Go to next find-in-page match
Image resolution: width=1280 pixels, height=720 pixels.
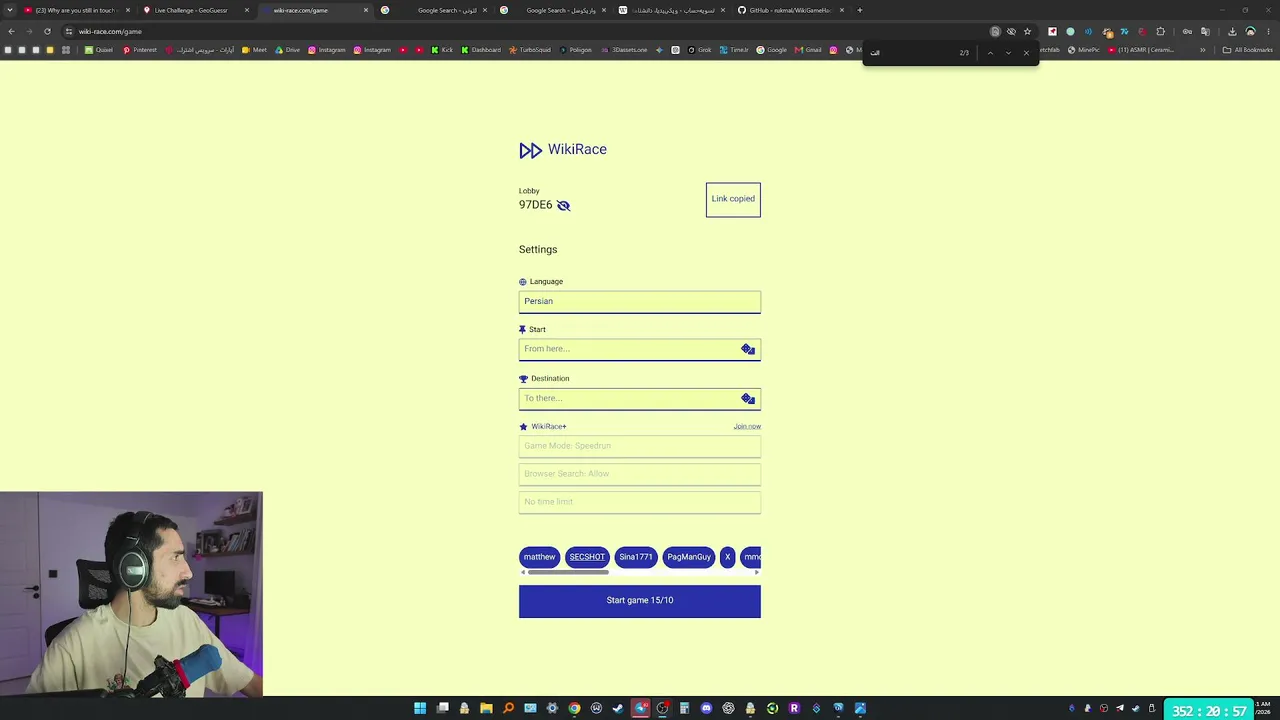[1008, 52]
